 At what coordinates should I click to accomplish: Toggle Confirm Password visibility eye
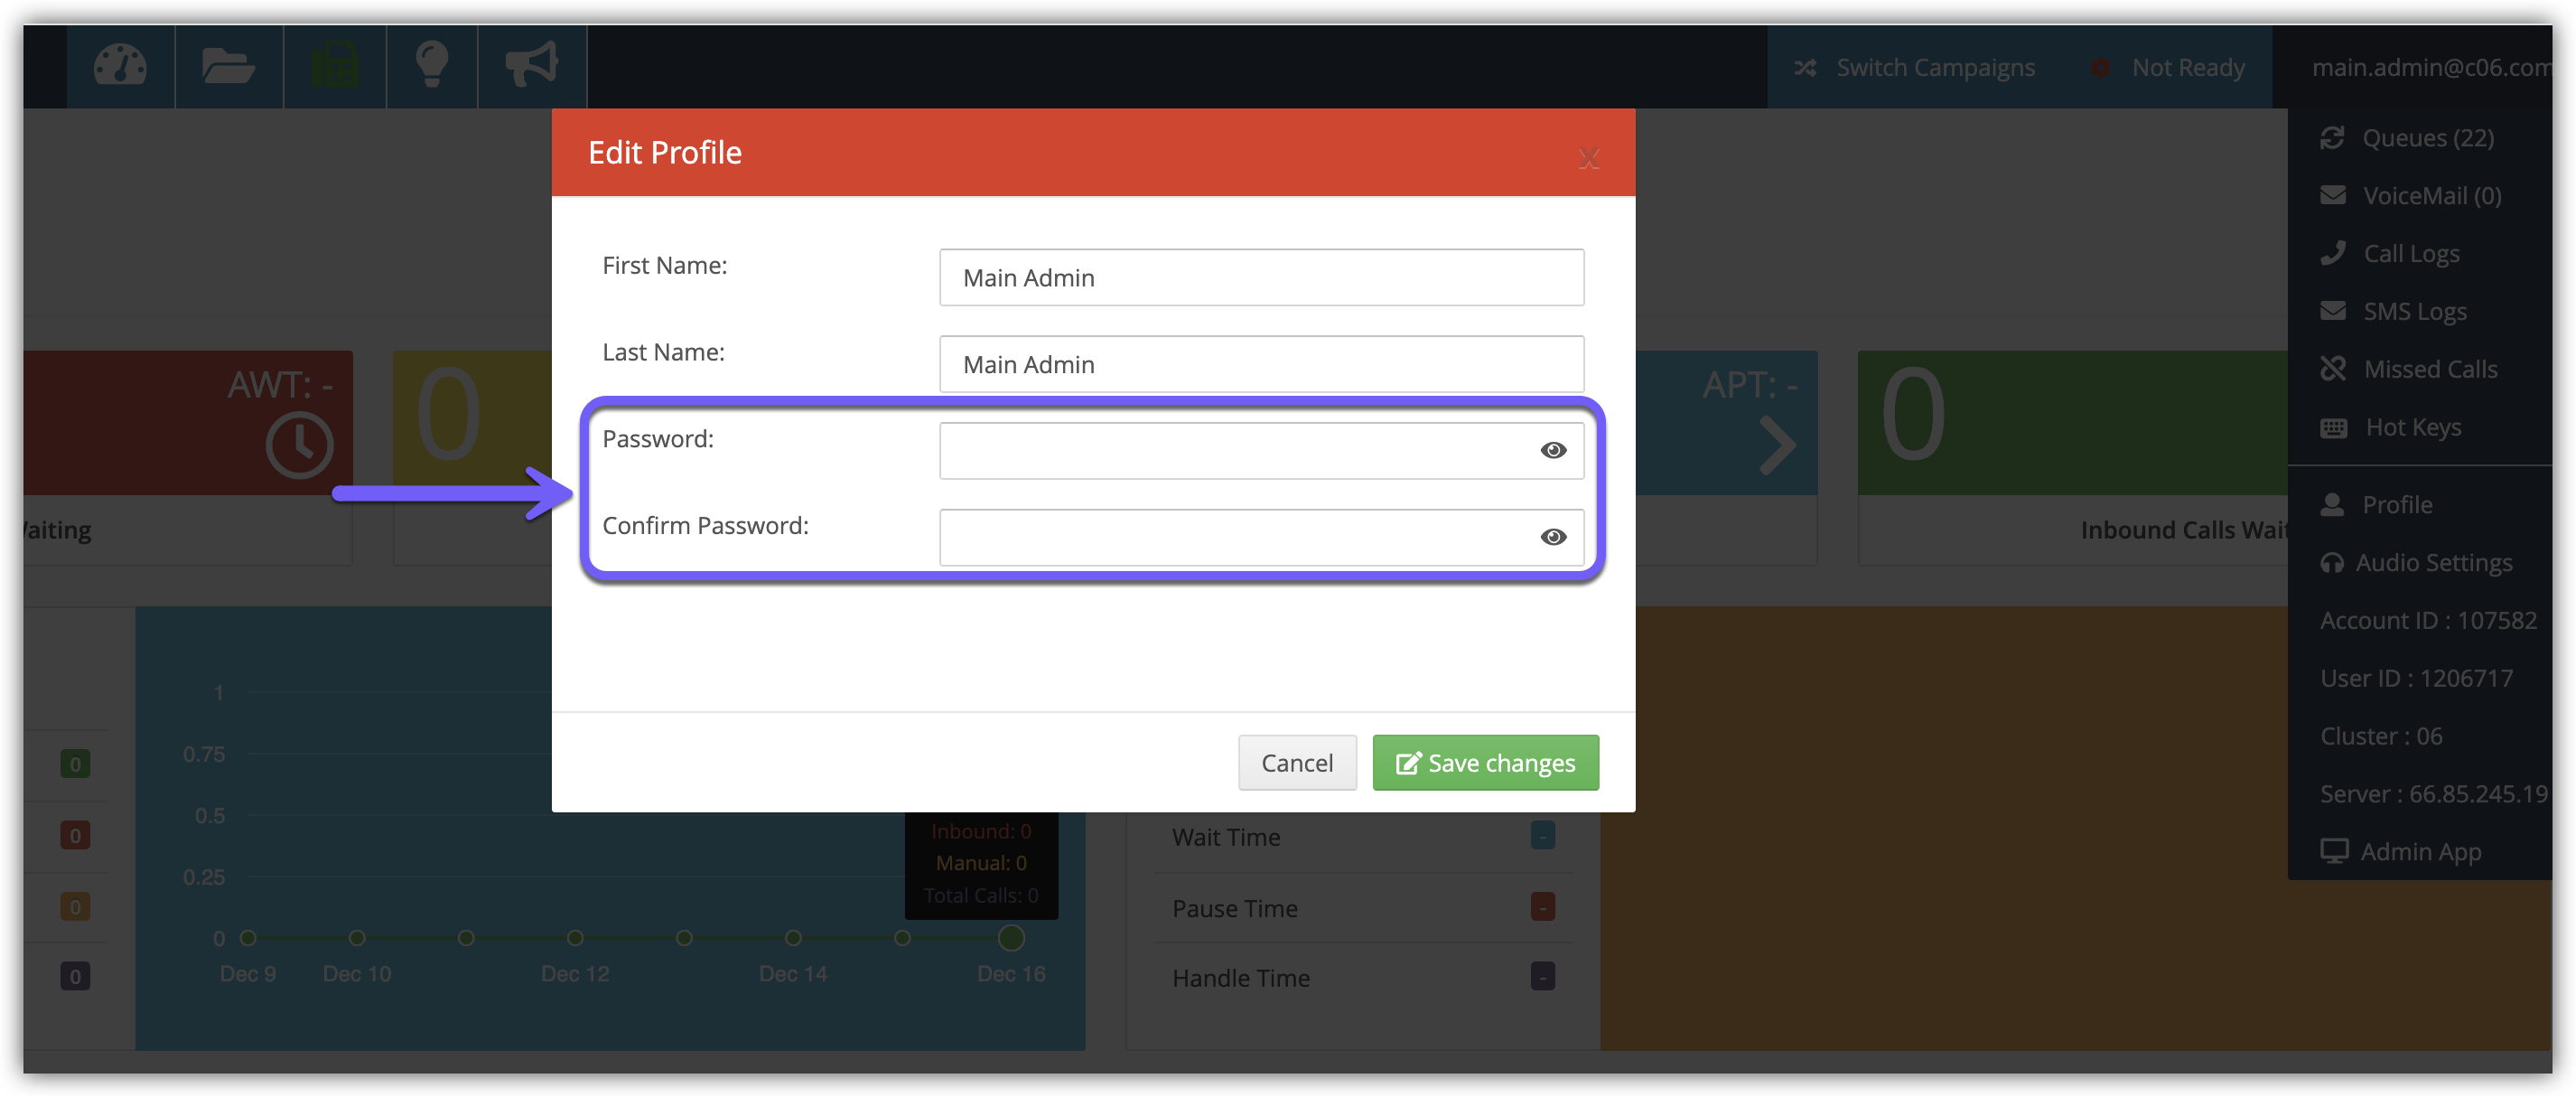pyautogui.click(x=1552, y=538)
